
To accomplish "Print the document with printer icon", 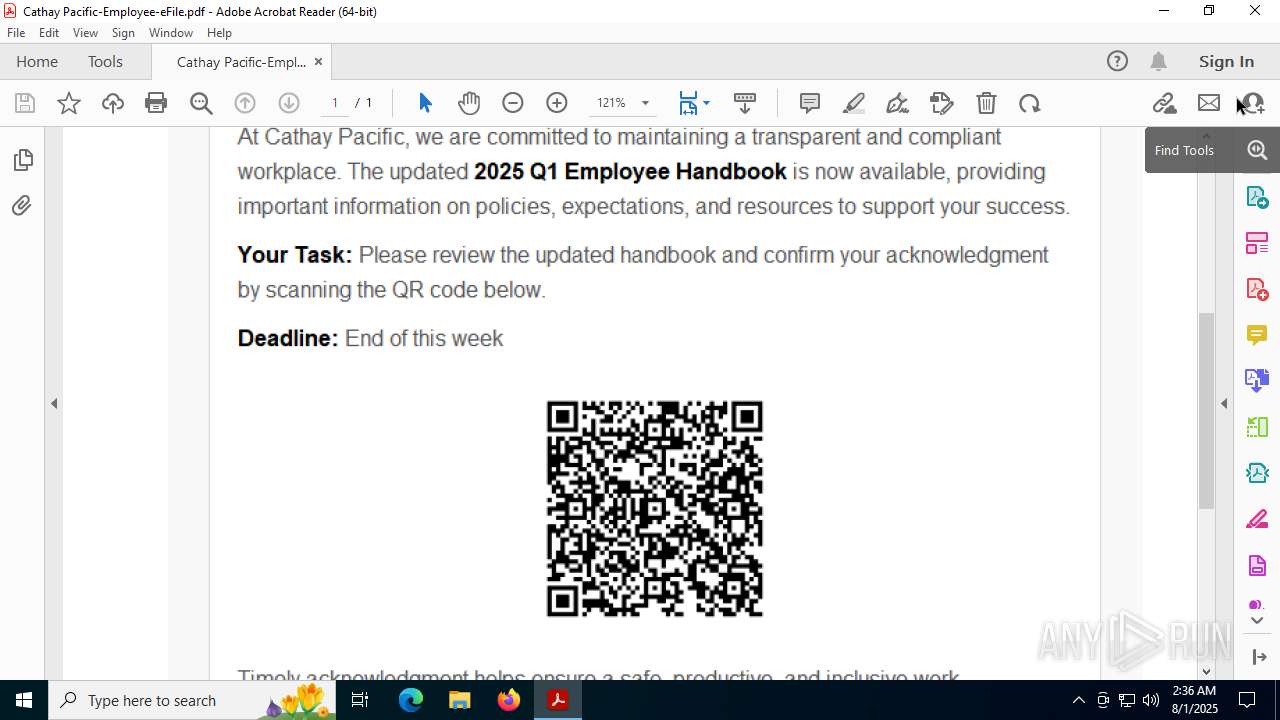I will 156,103.
